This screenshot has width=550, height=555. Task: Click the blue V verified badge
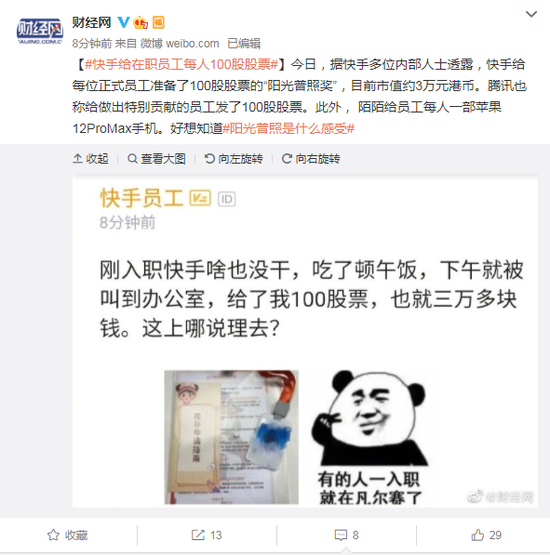point(123,22)
